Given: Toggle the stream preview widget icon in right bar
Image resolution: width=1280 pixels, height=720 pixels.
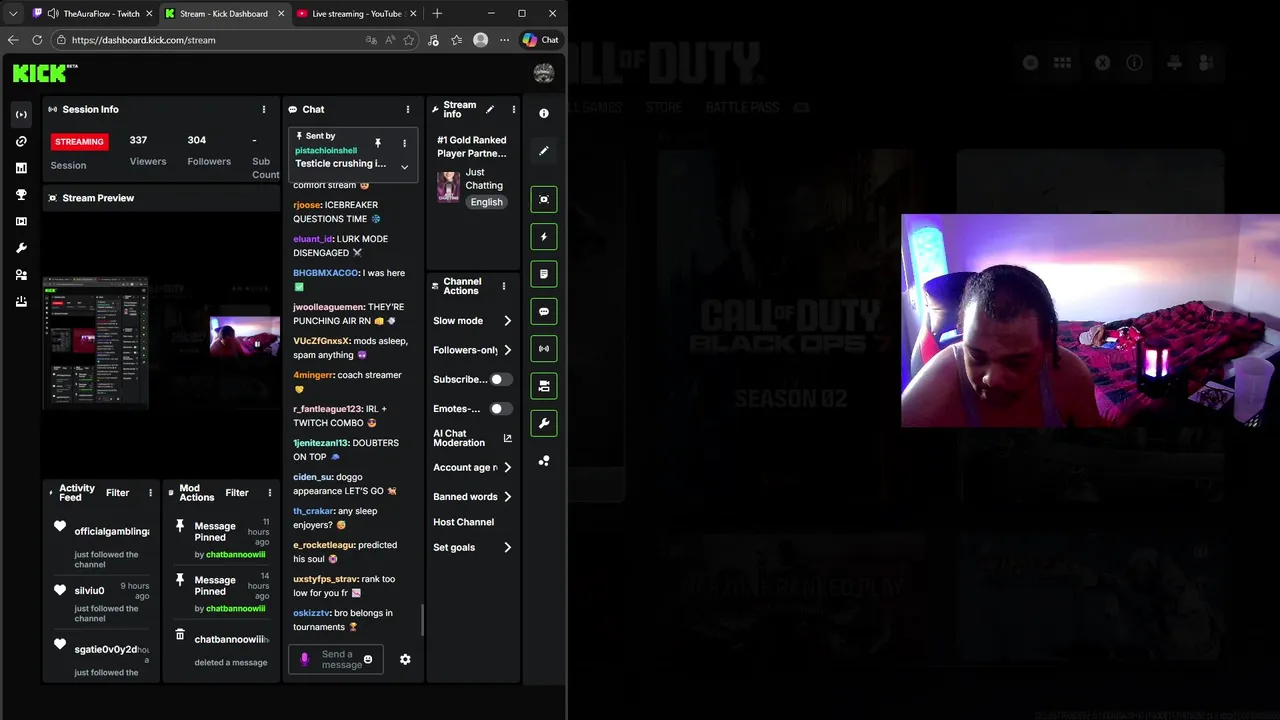Looking at the screenshot, I should (x=544, y=199).
